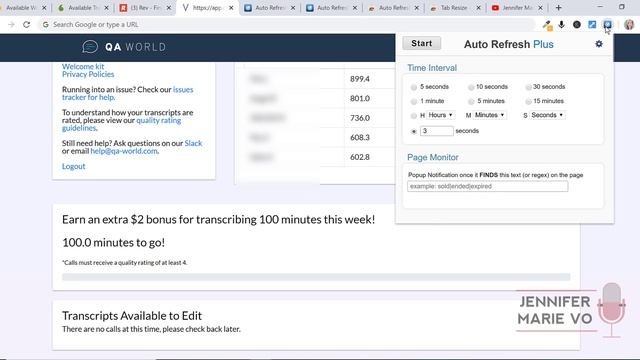This screenshot has width=640, height=360.
Task: Open Auto Refresh Plus settings gear
Action: point(599,44)
